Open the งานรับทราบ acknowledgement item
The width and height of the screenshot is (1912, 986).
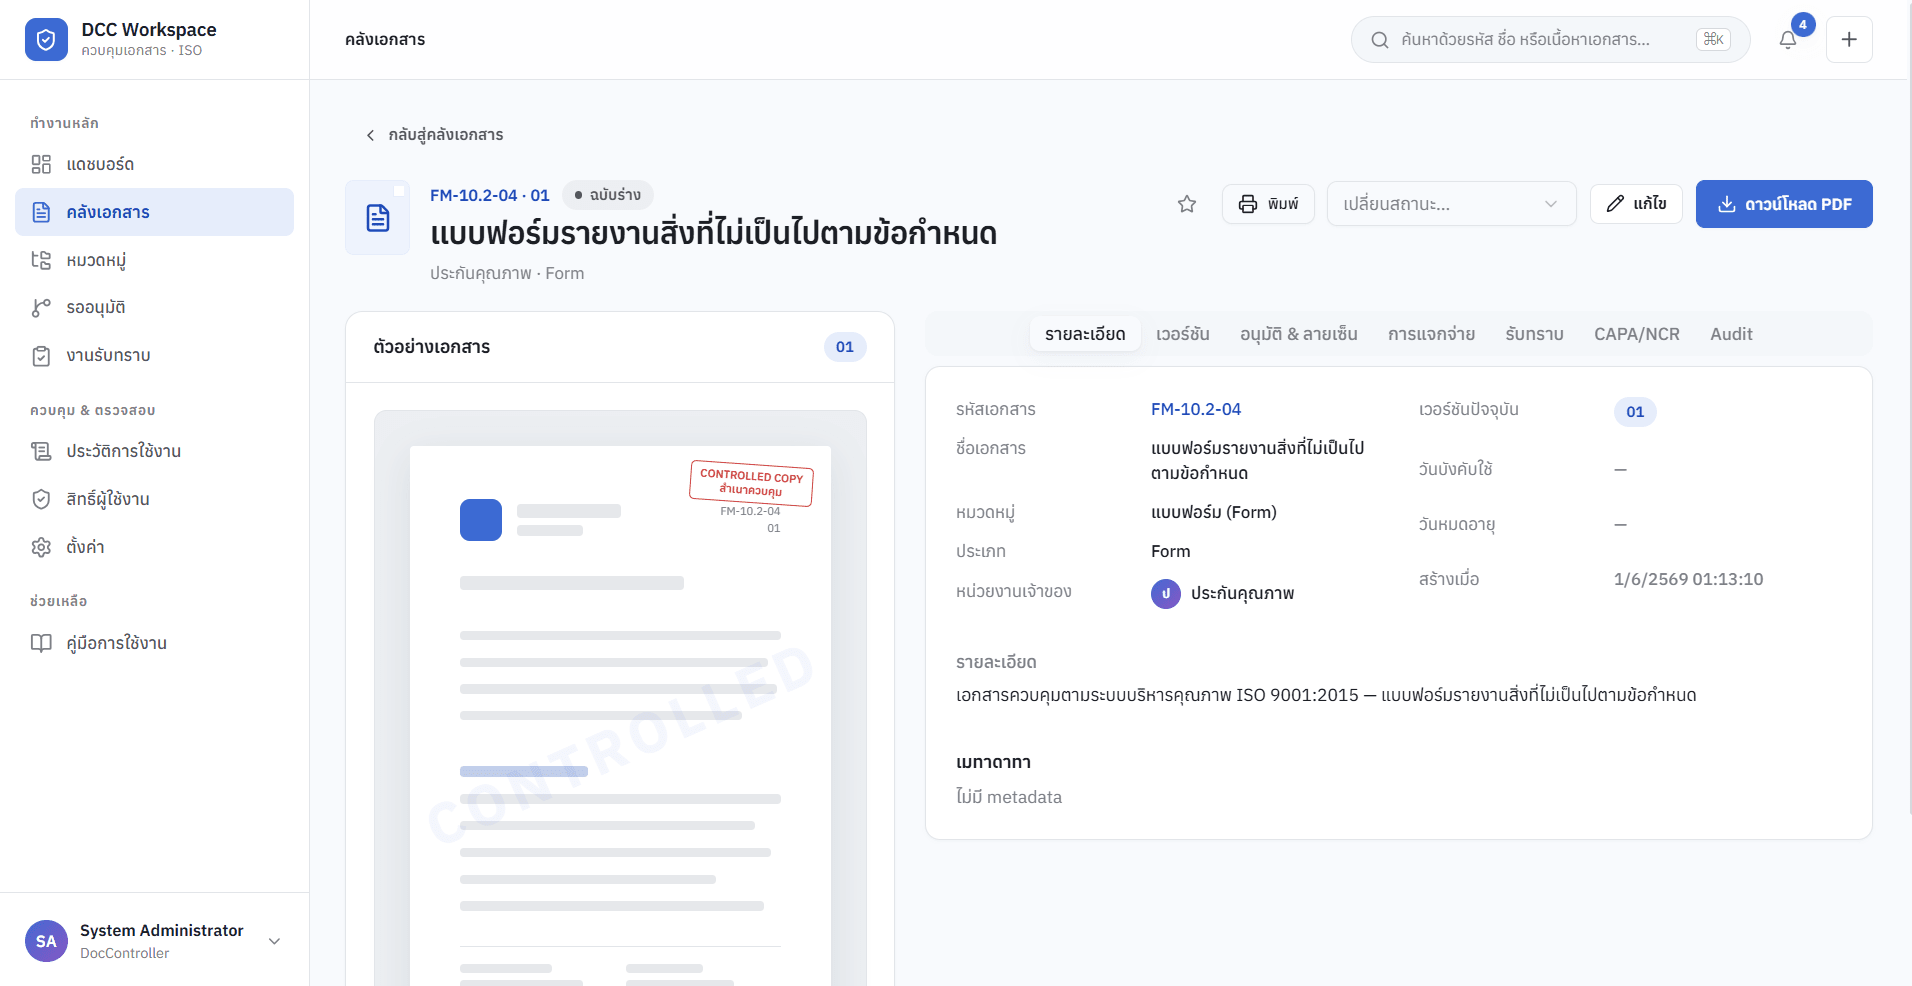(154, 355)
